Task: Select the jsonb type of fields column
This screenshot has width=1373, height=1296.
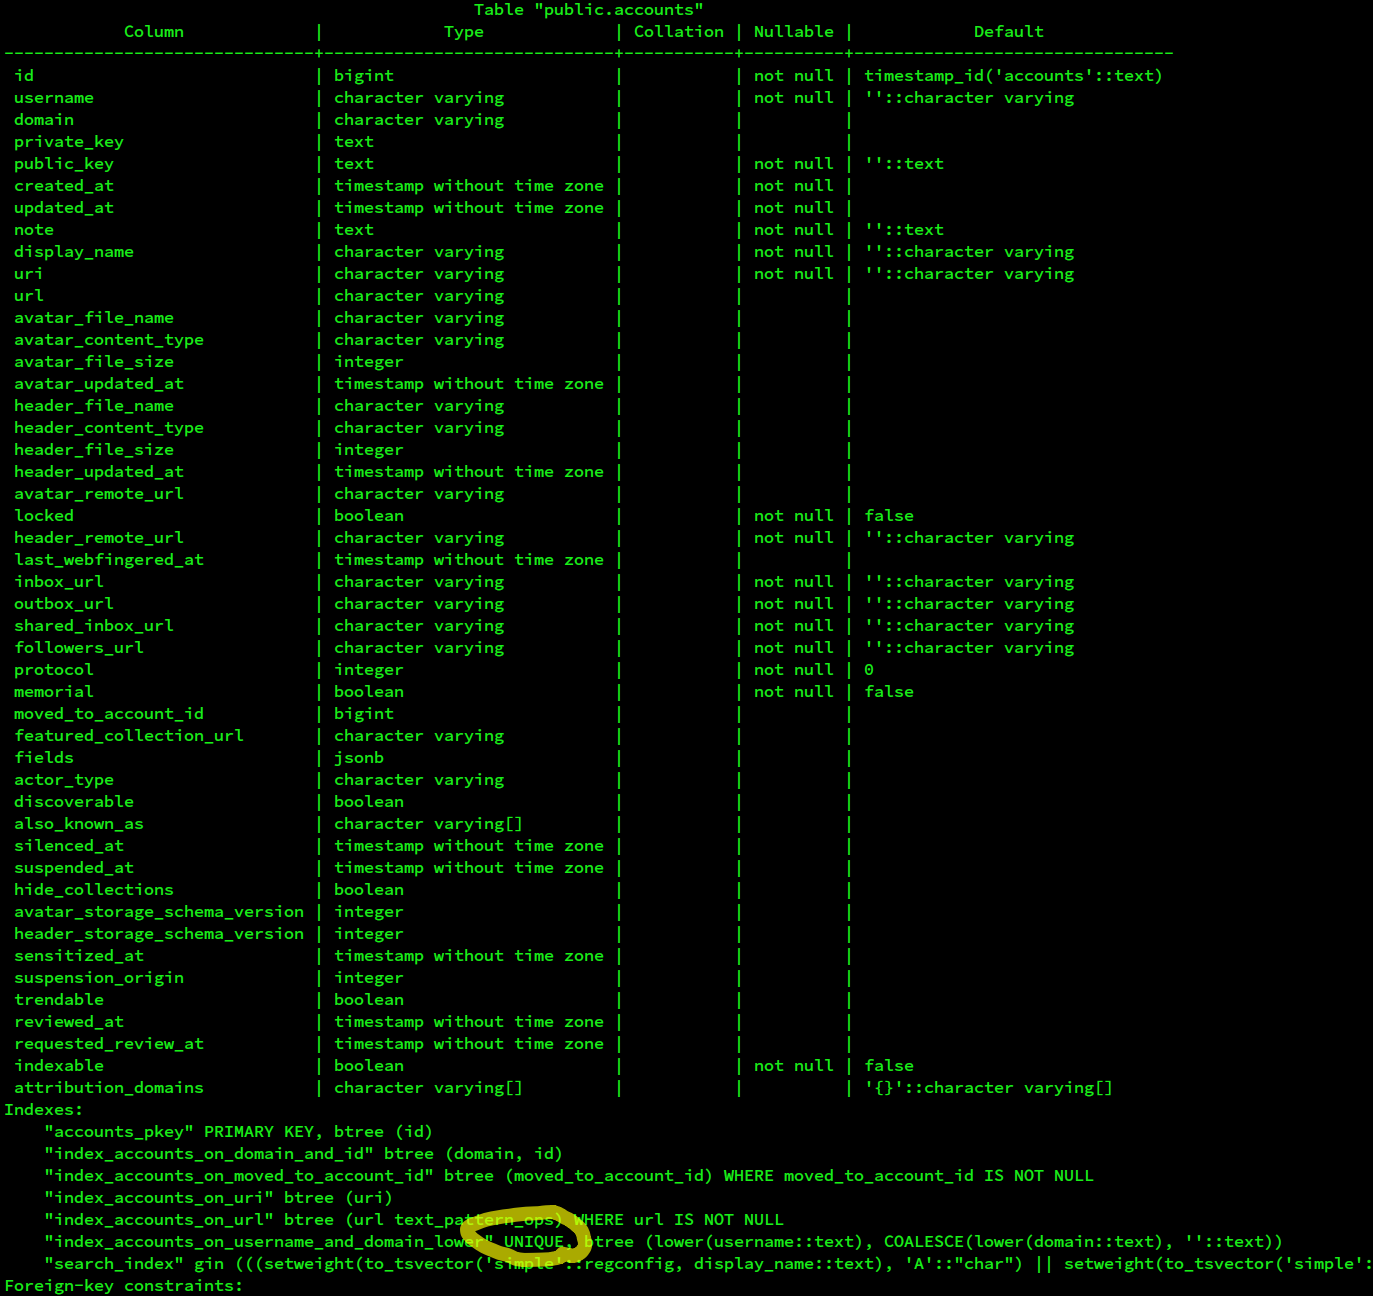Action: 358,757
